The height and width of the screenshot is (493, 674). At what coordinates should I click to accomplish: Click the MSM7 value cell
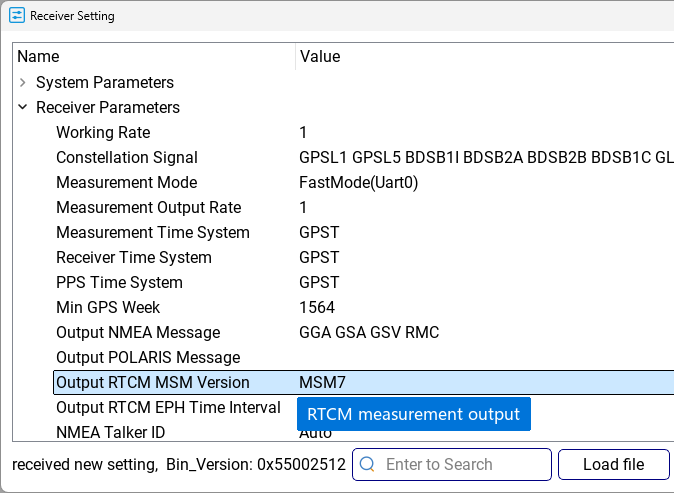[x=485, y=382]
